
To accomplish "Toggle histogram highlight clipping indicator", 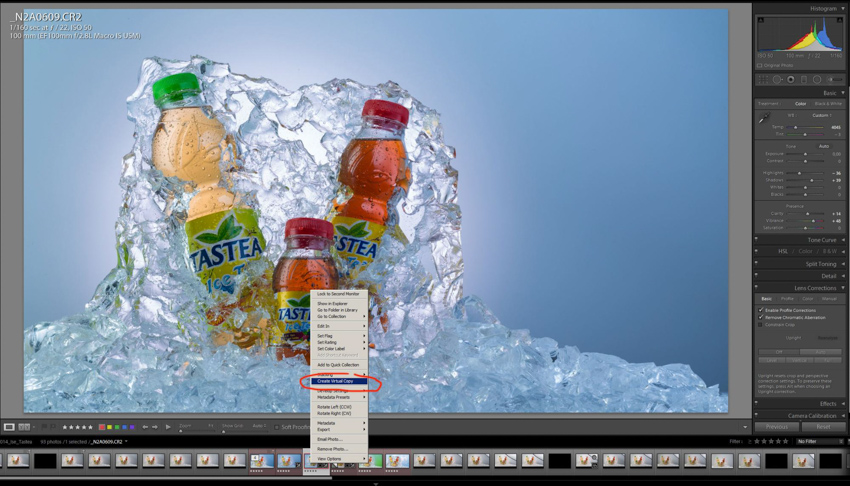I will tap(840, 20).
